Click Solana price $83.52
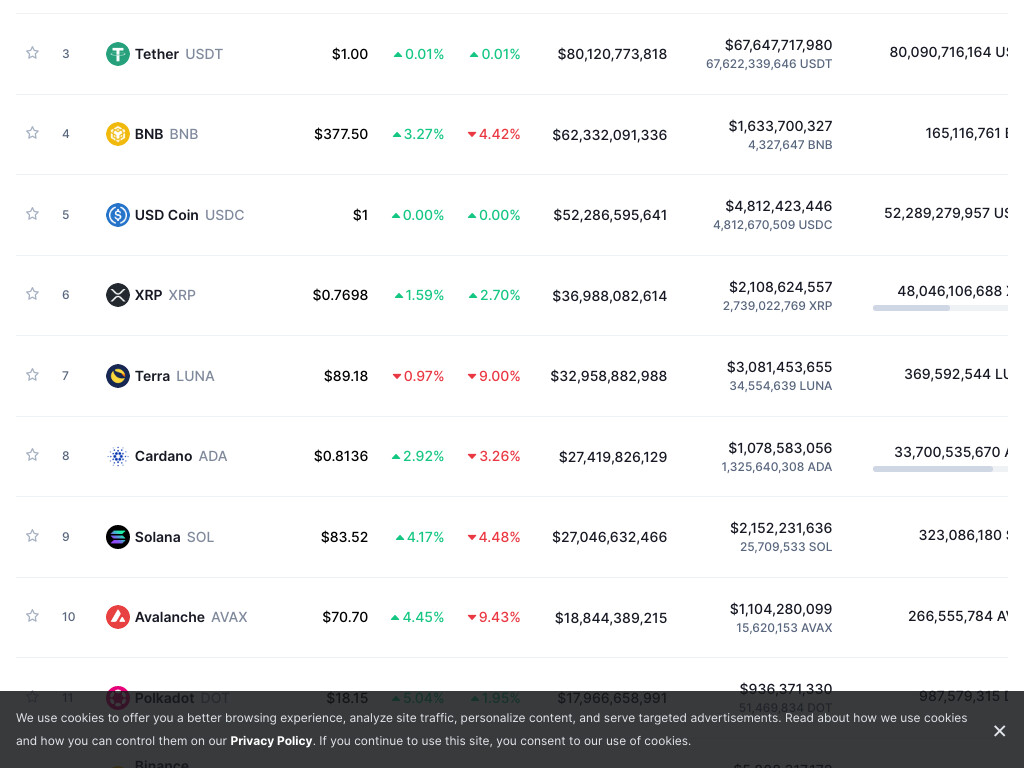This screenshot has width=1024, height=768. tap(344, 537)
